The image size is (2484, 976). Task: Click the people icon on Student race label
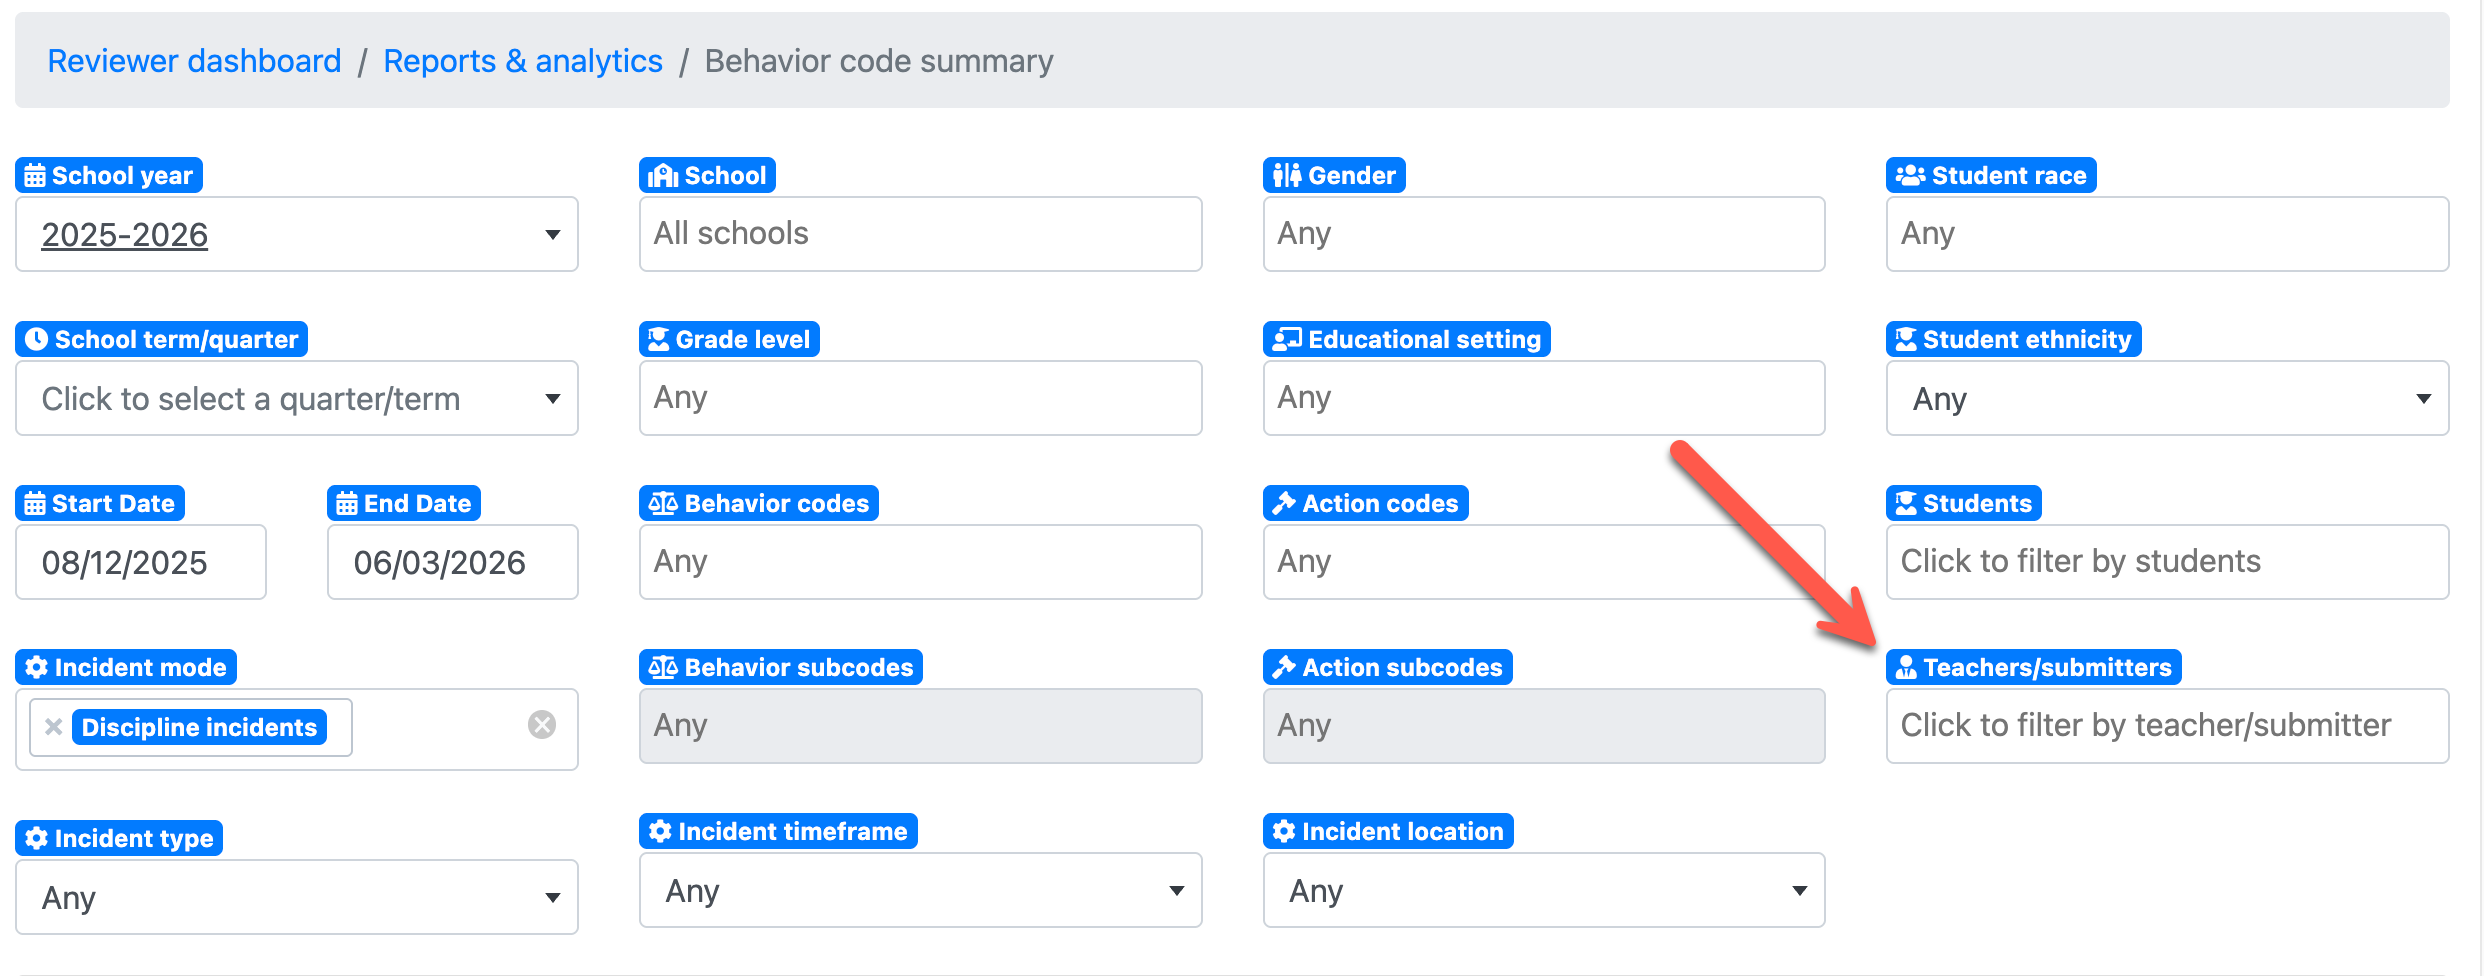(1910, 176)
